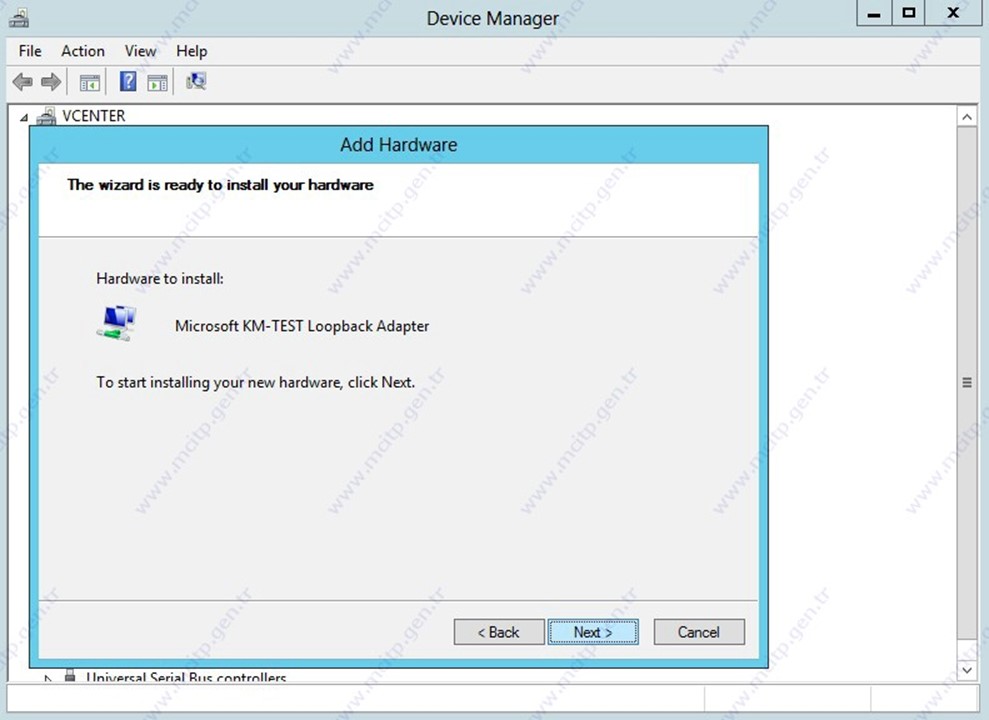Screen dimensions: 989x720
Task: Click the 'Hardware to install:' label
Action: [160, 279]
